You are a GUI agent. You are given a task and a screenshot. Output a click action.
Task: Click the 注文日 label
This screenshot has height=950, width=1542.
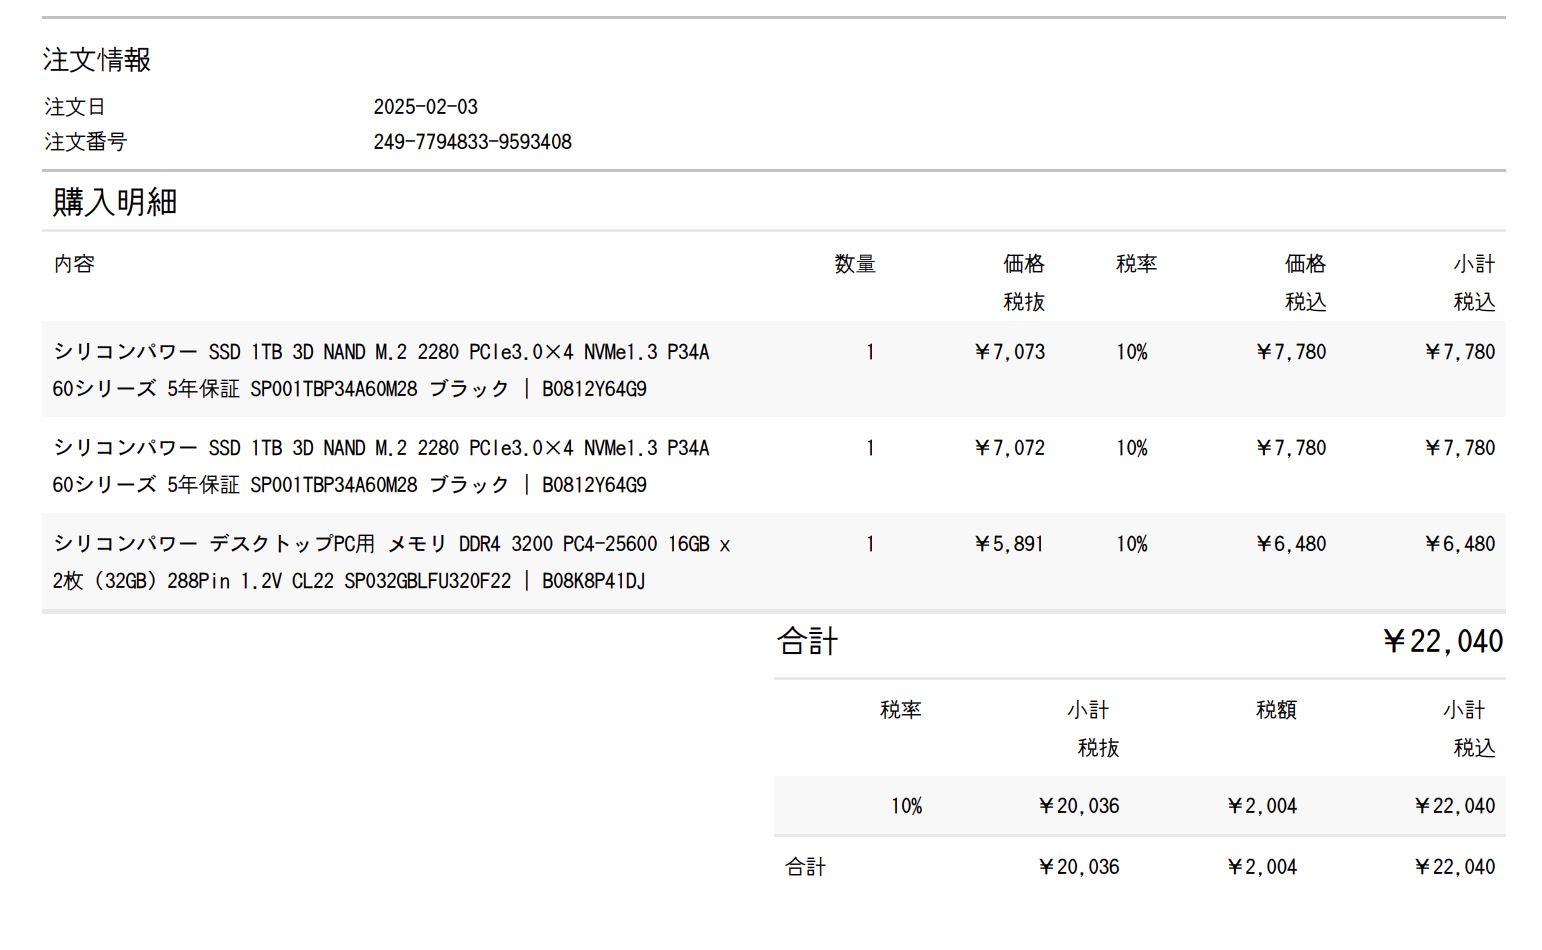click(75, 107)
